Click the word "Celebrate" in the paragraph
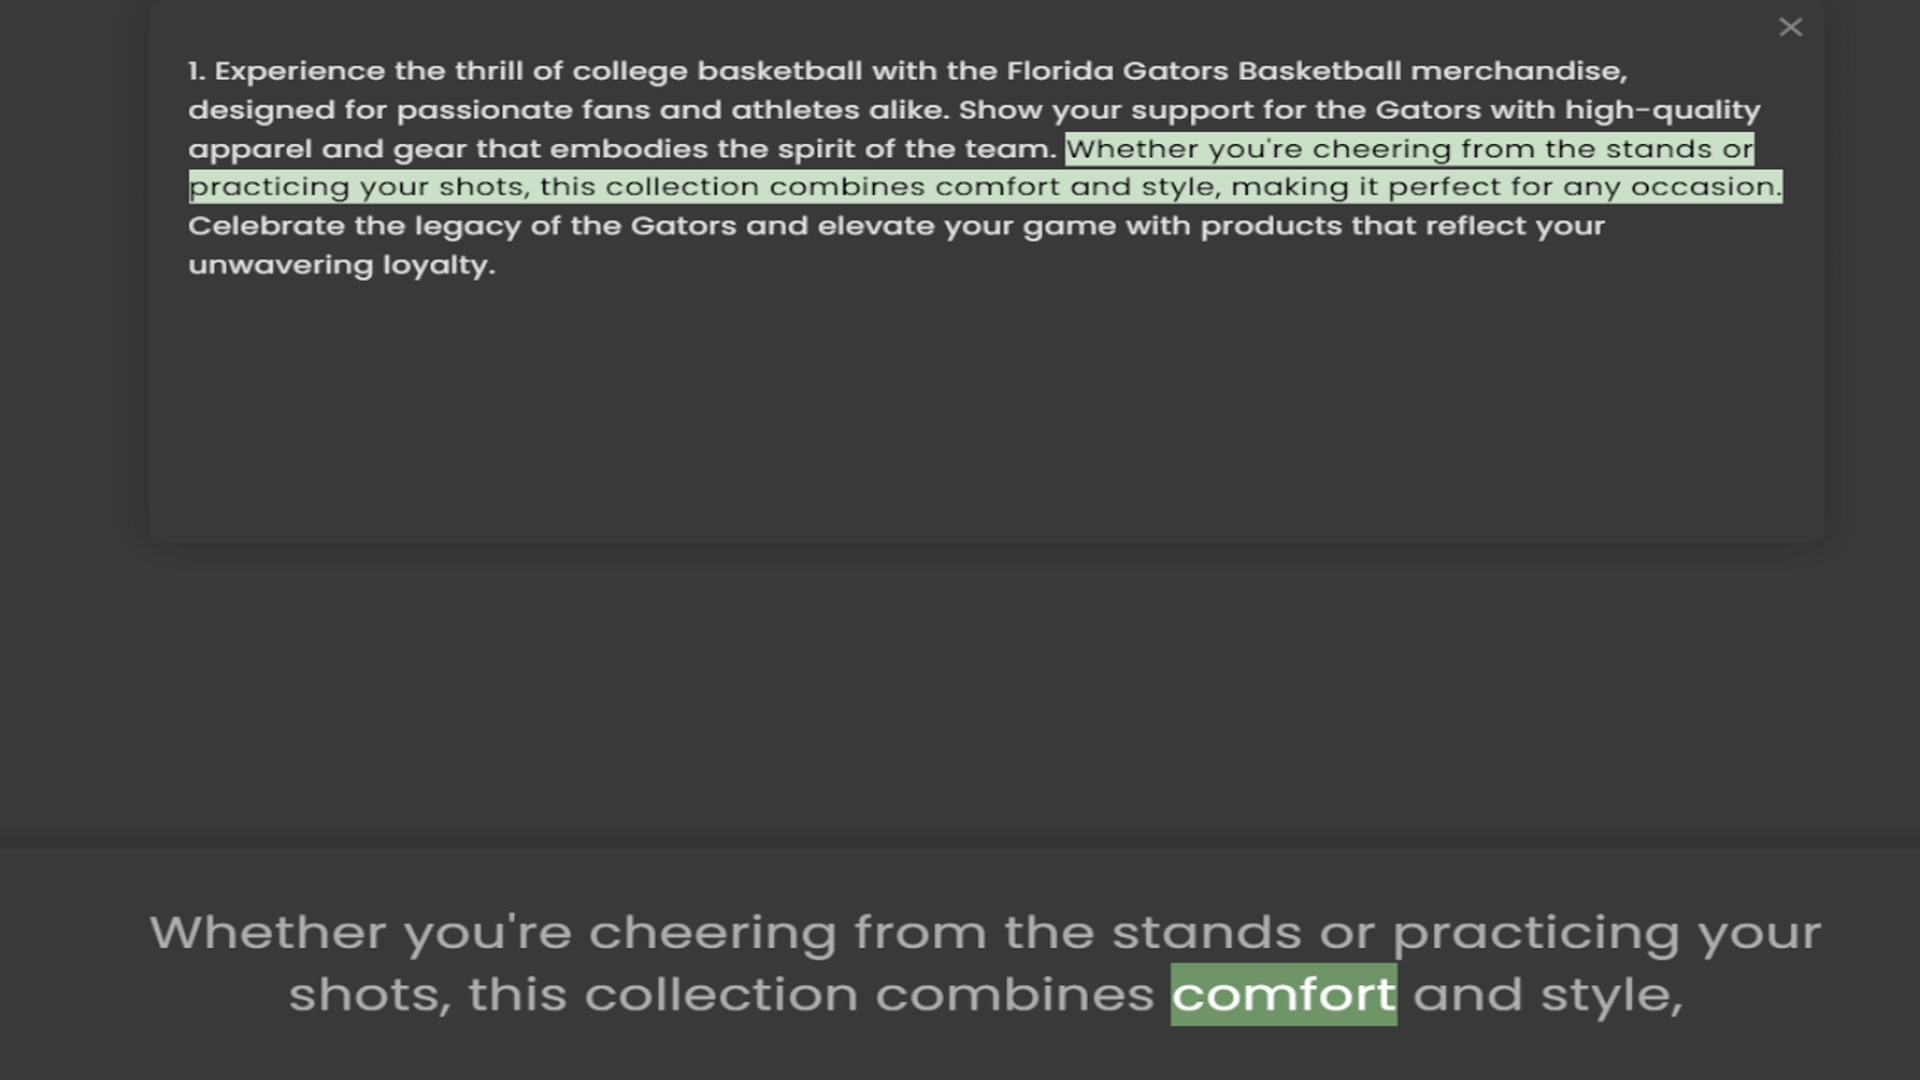1920x1080 pixels. (266, 226)
